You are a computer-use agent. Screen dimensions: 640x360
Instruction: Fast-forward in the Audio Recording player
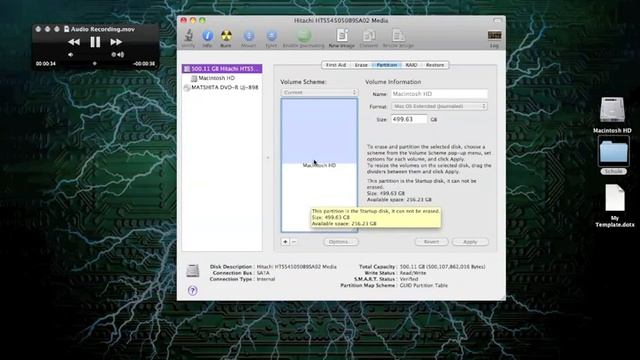pyautogui.click(x=116, y=42)
